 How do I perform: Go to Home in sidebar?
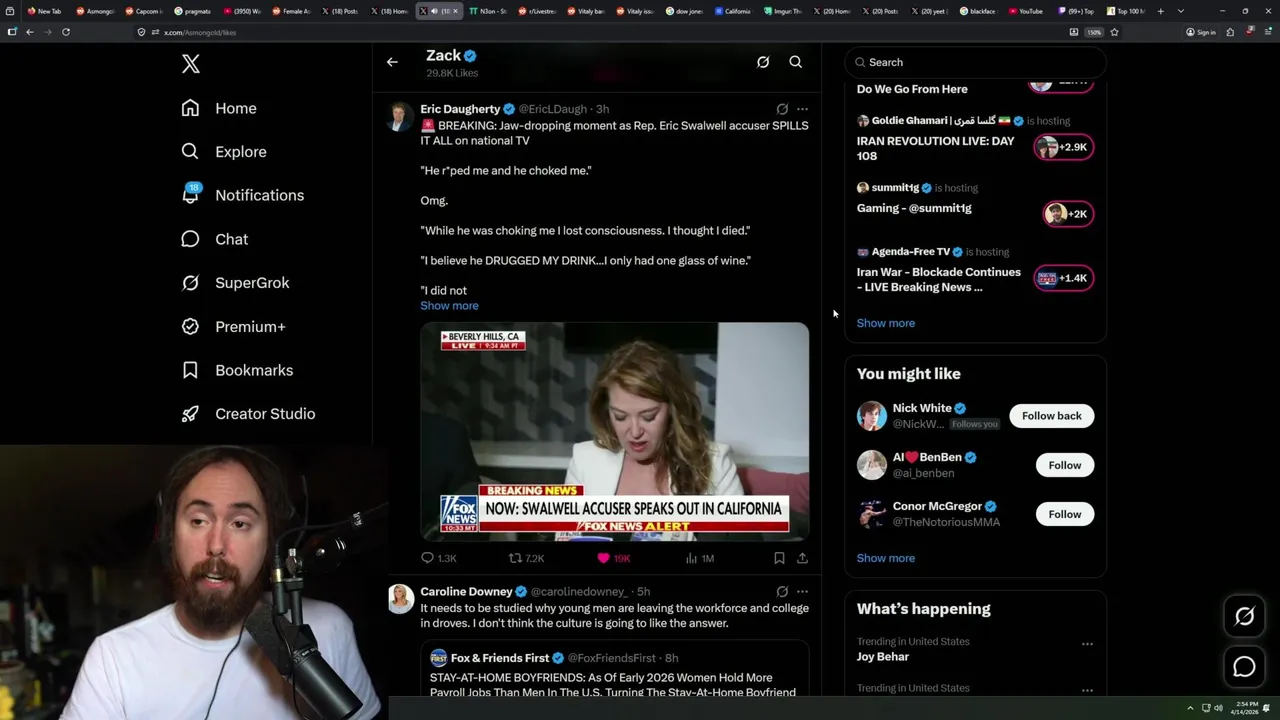tap(219, 108)
